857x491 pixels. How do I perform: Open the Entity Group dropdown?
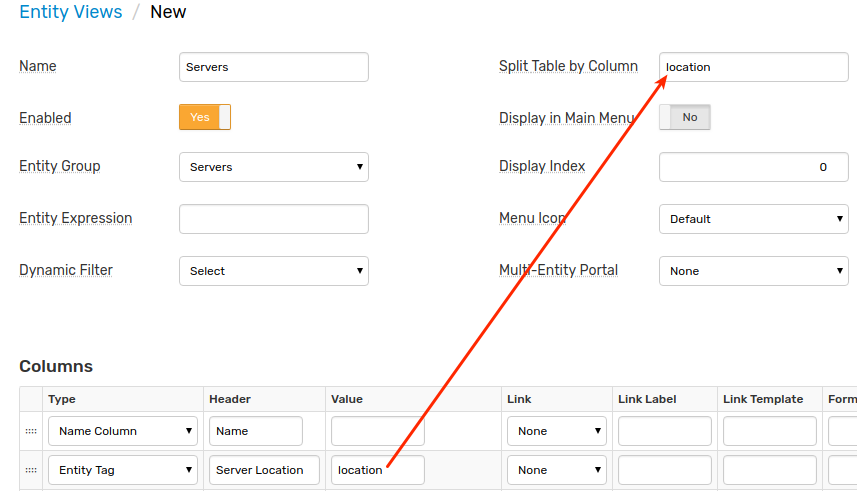point(274,167)
